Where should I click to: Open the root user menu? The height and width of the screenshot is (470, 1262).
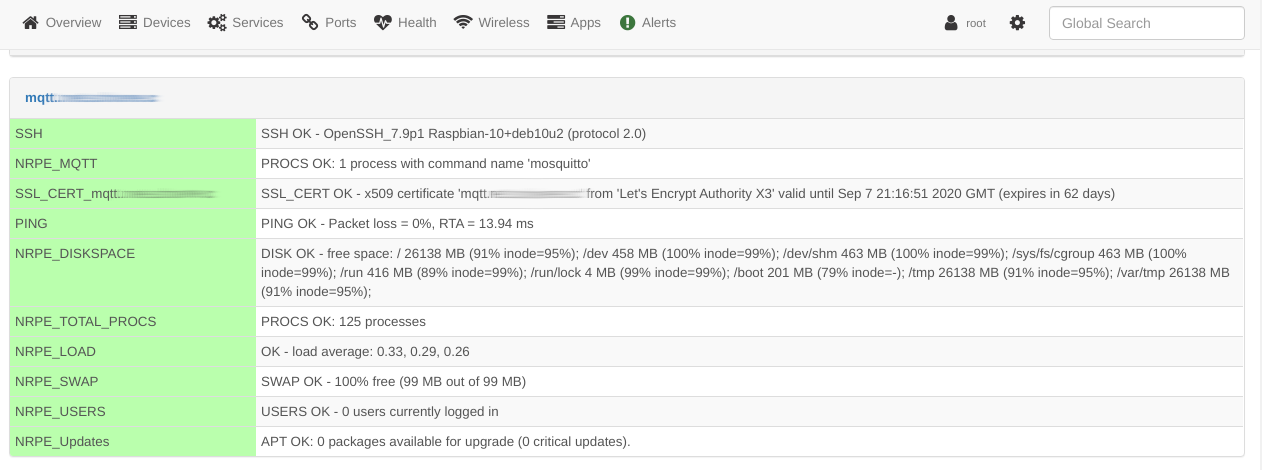[x=965, y=22]
